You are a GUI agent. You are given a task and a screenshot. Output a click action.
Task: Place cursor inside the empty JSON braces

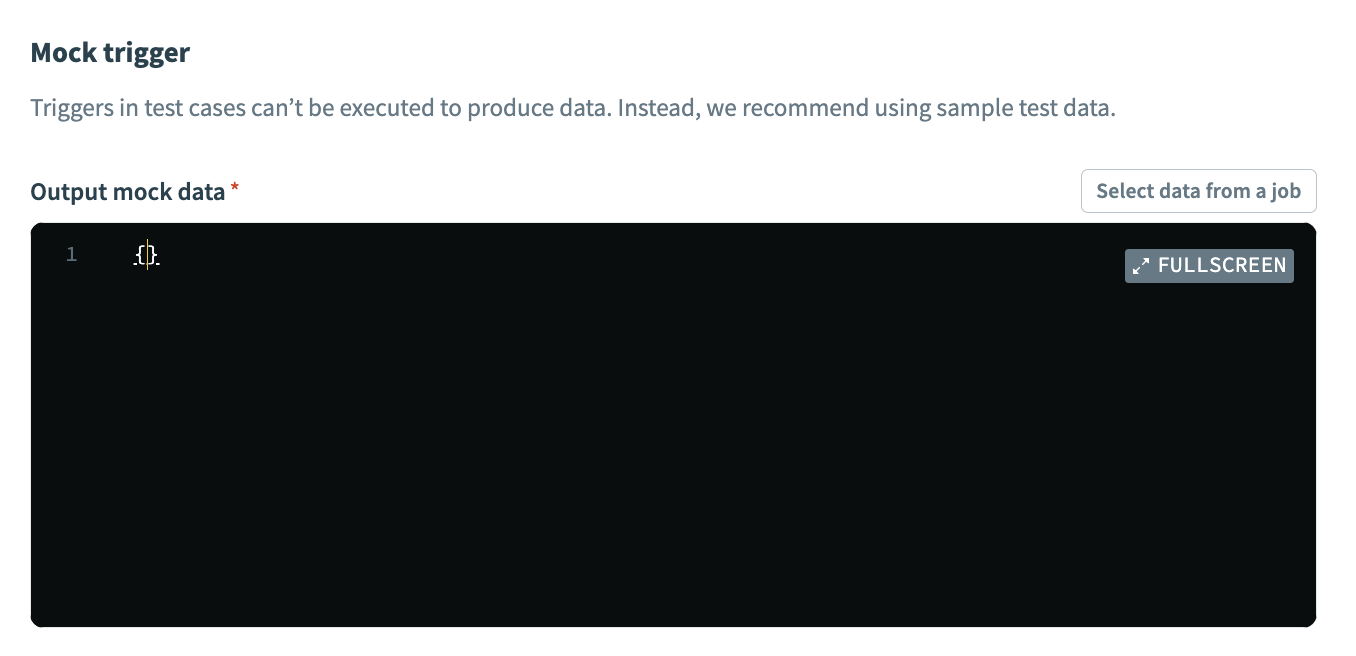[146, 256]
